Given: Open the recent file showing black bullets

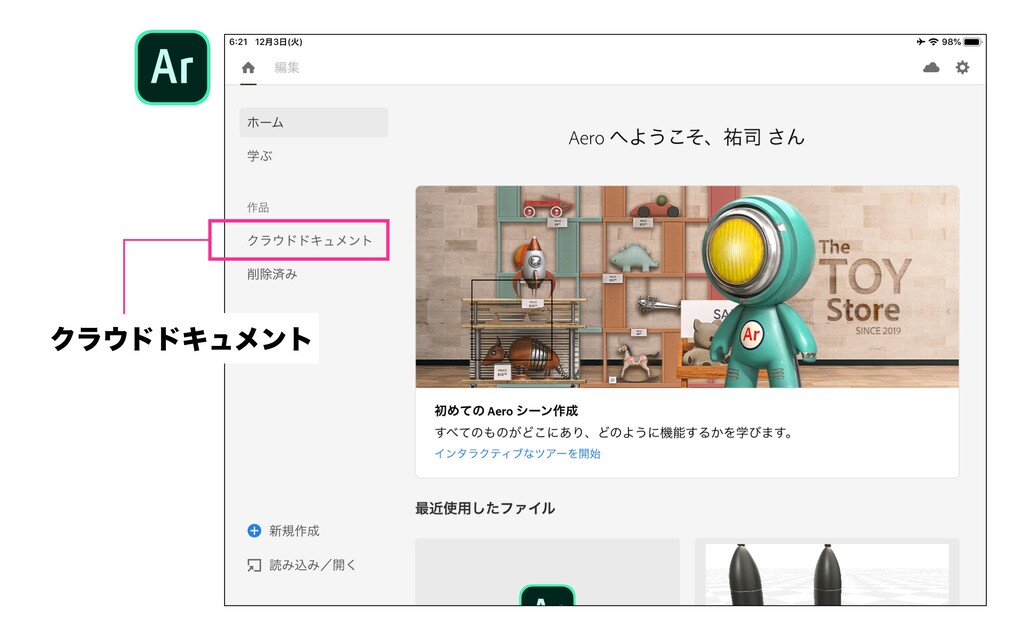Looking at the screenshot, I should pyautogui.click(x=827, y=572).
